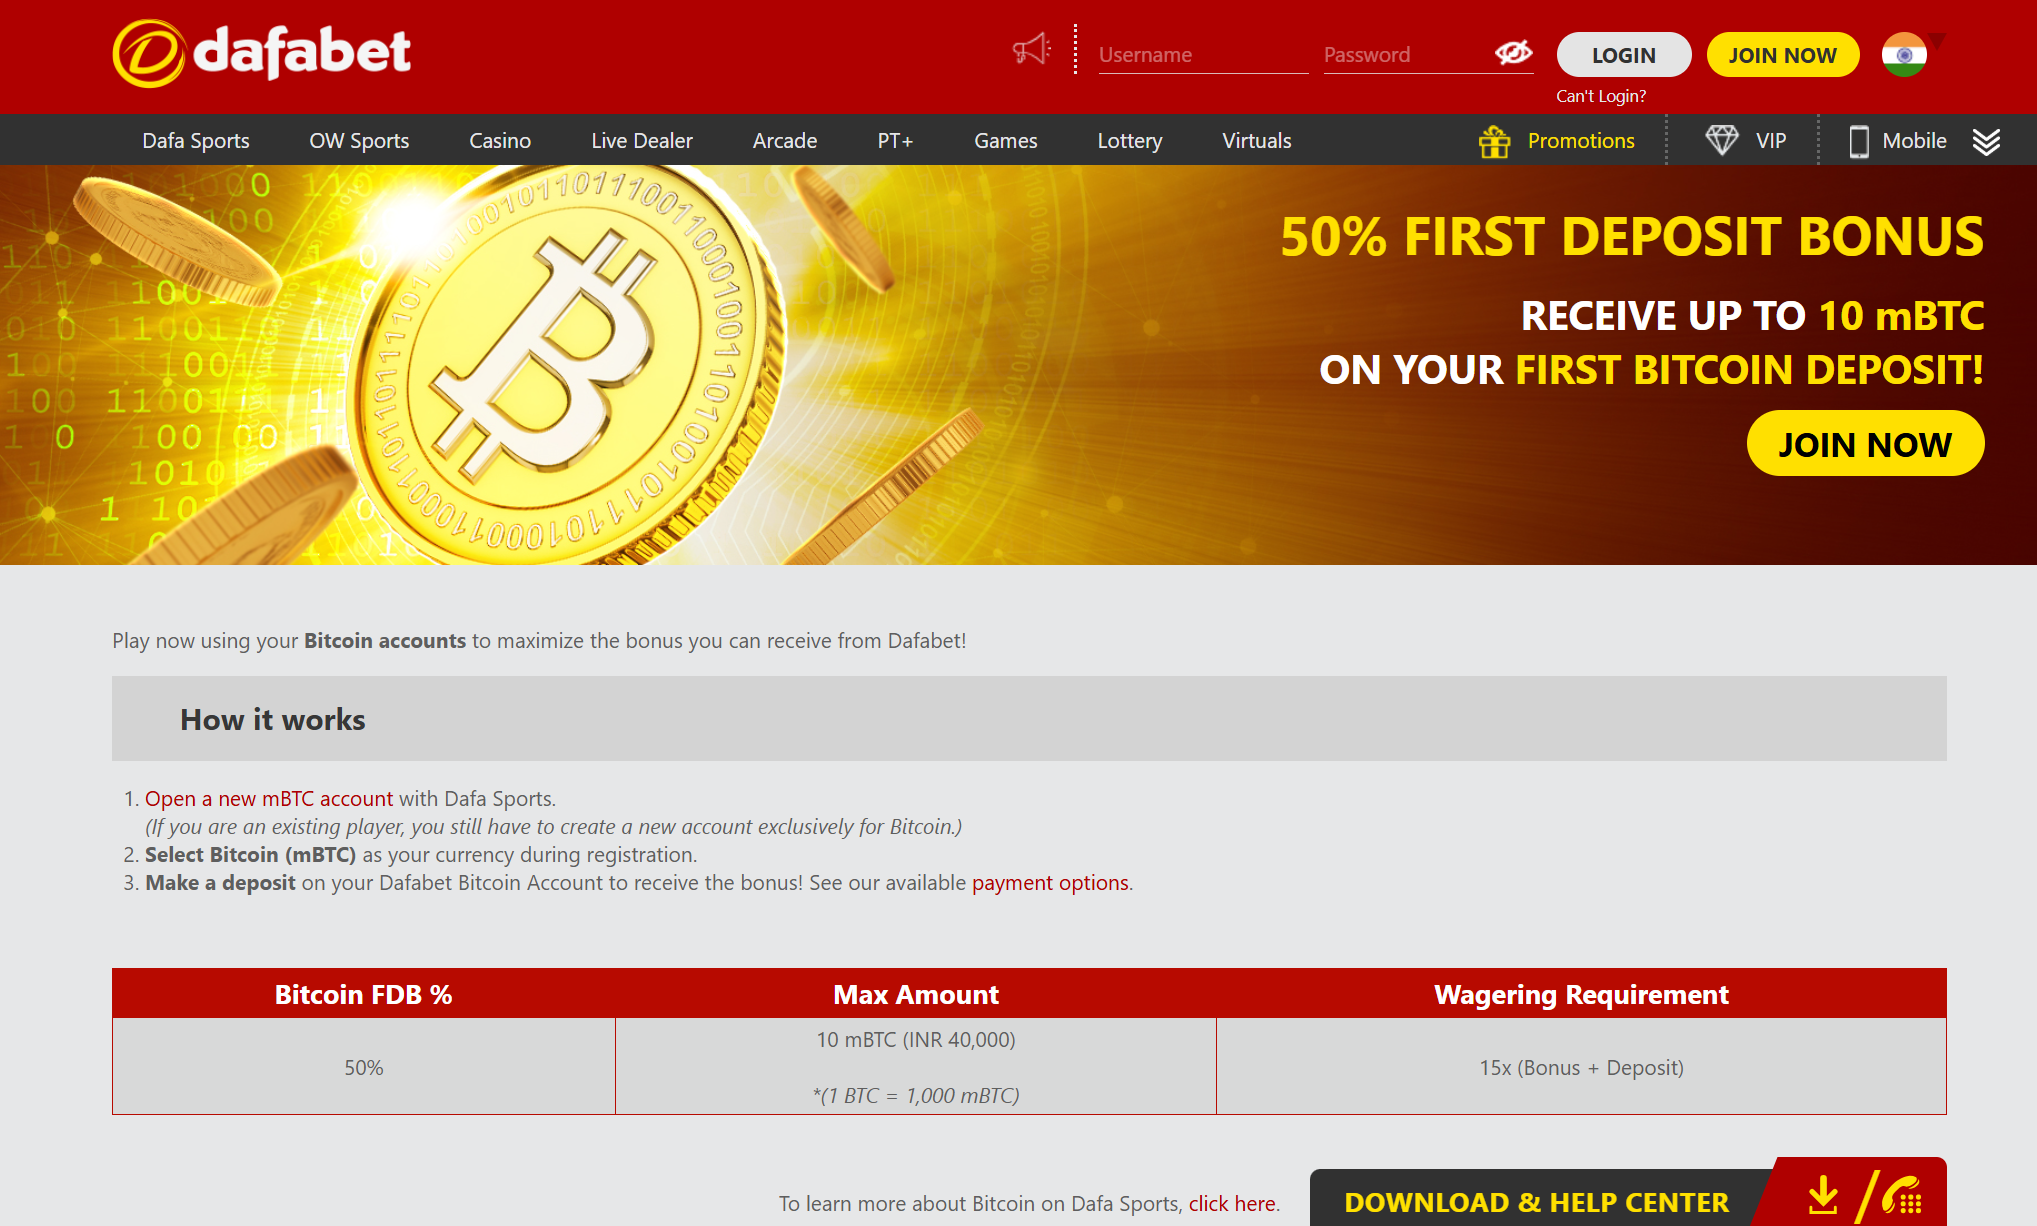Click the phone support icon
The width and height of the screenshot is (2037, 1226).
1902,1196
